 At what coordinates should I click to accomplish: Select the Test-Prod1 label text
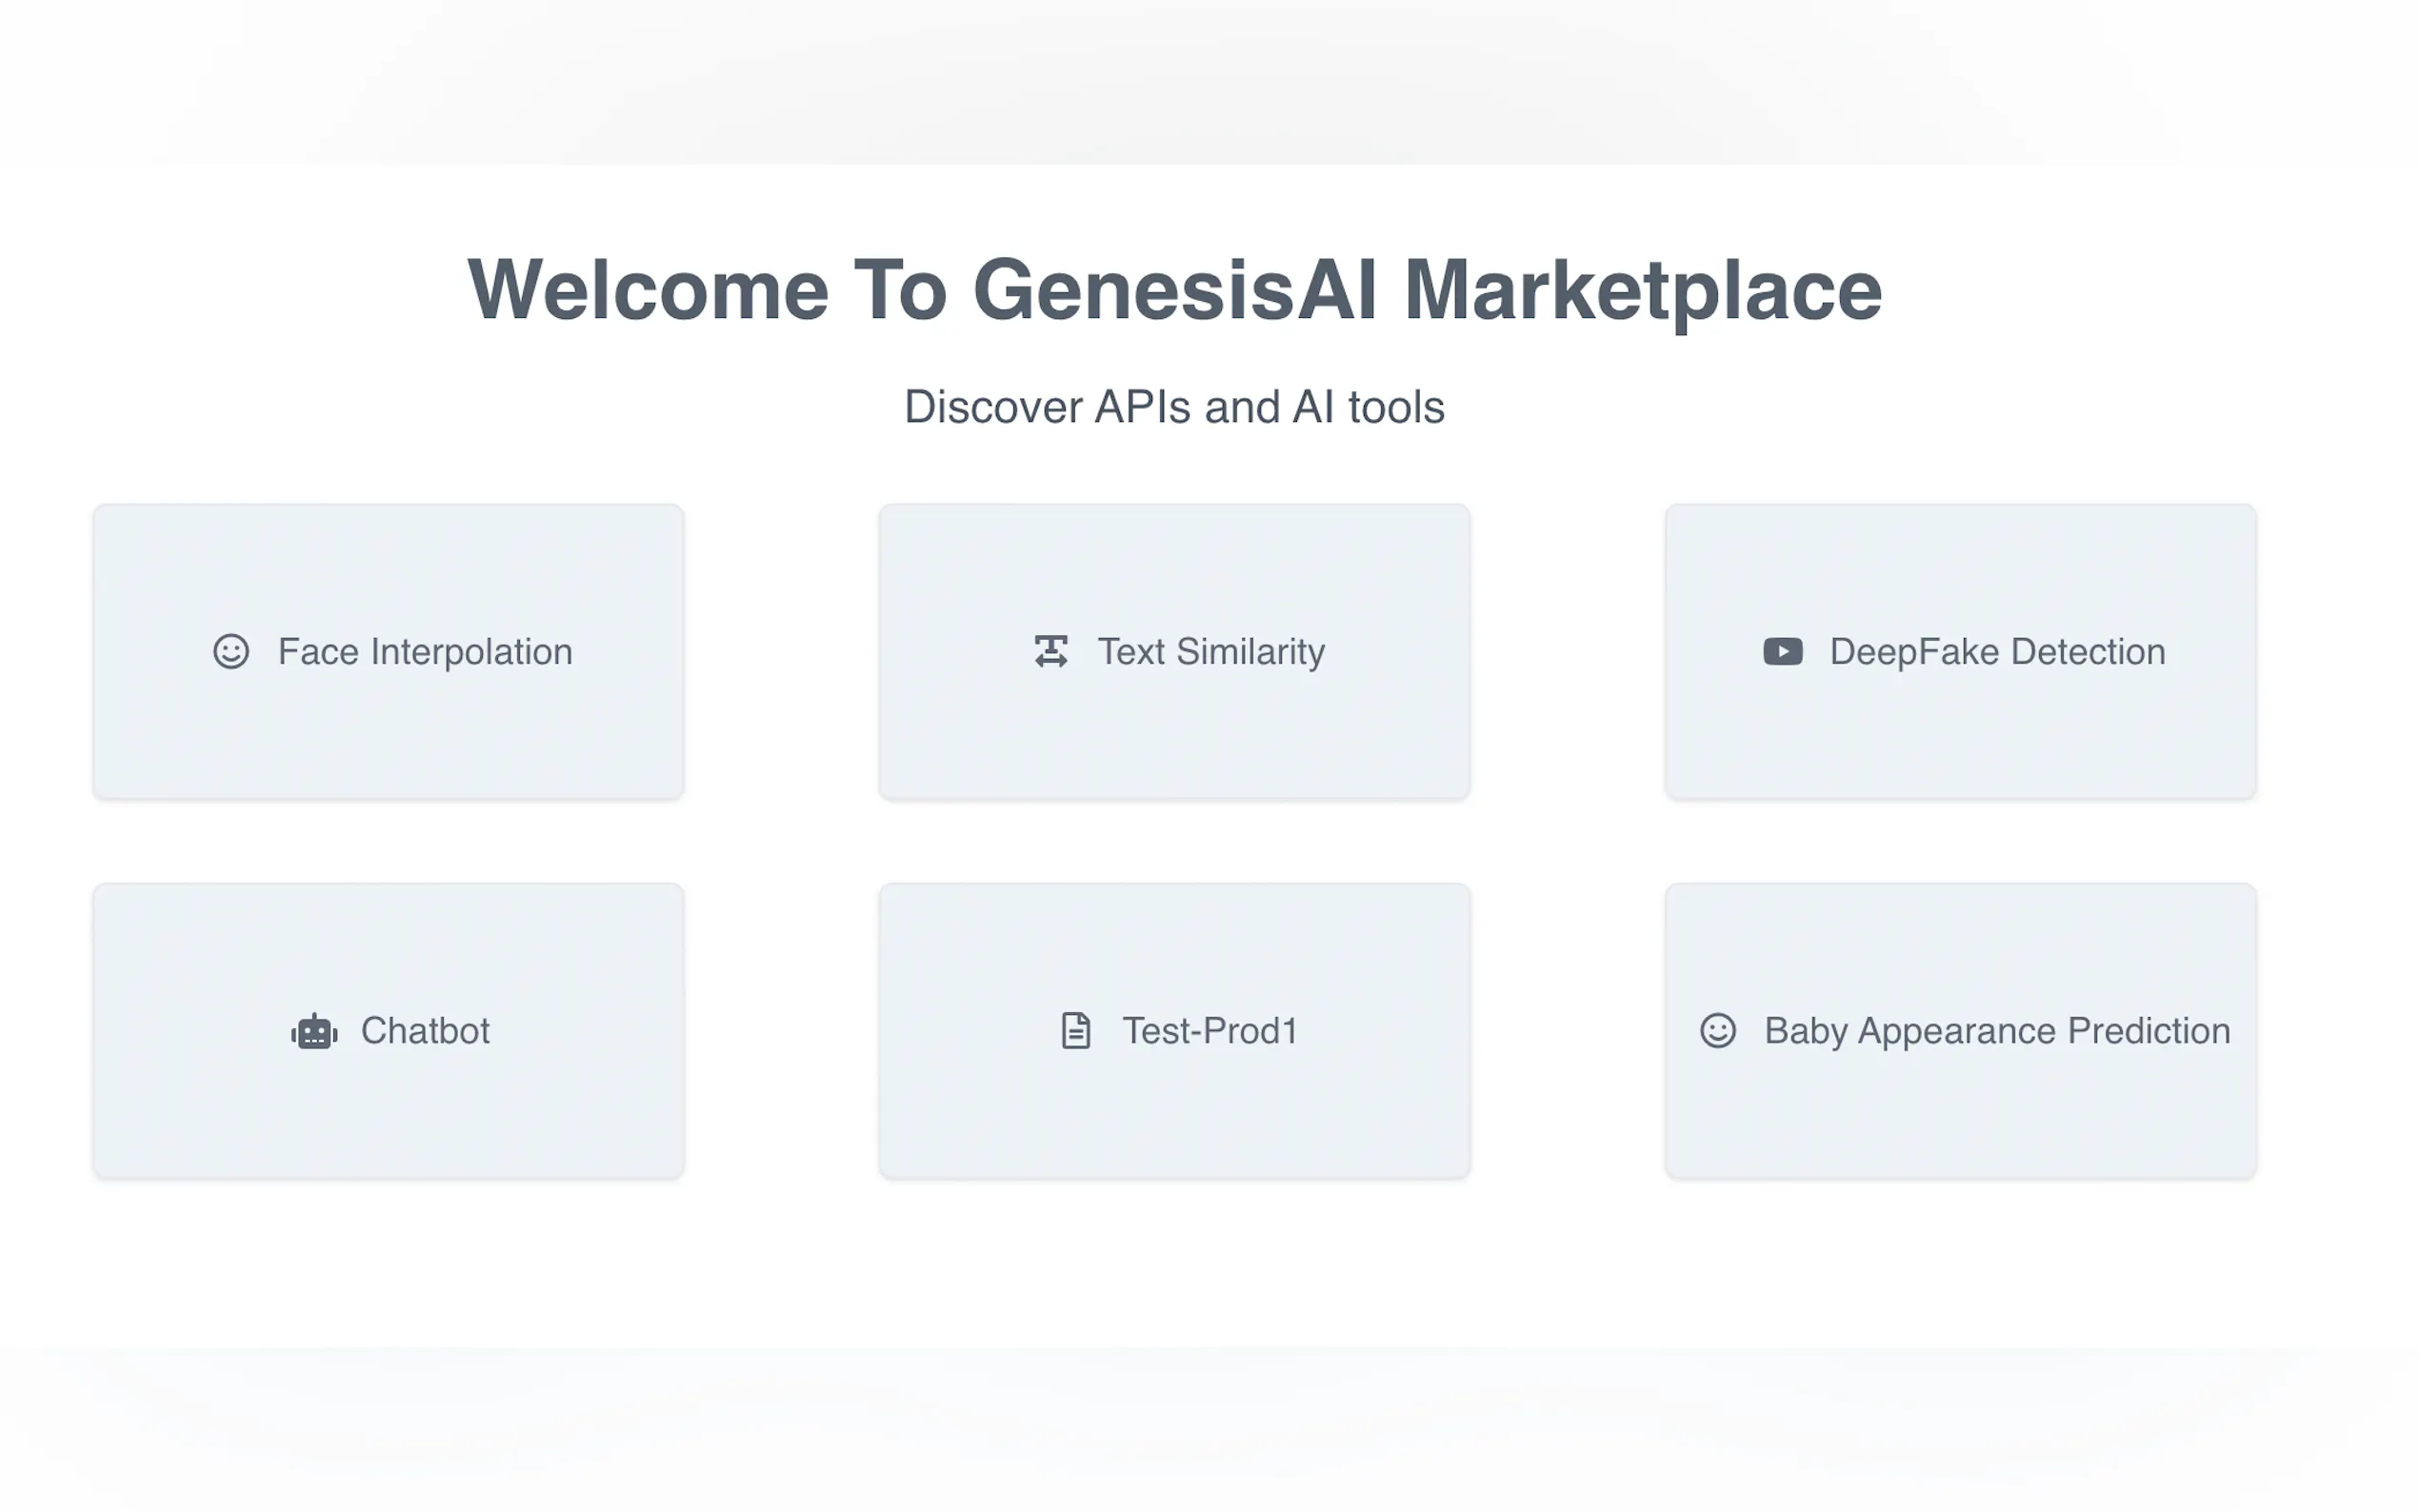pyautogui.click(x=1209, y=1031)
